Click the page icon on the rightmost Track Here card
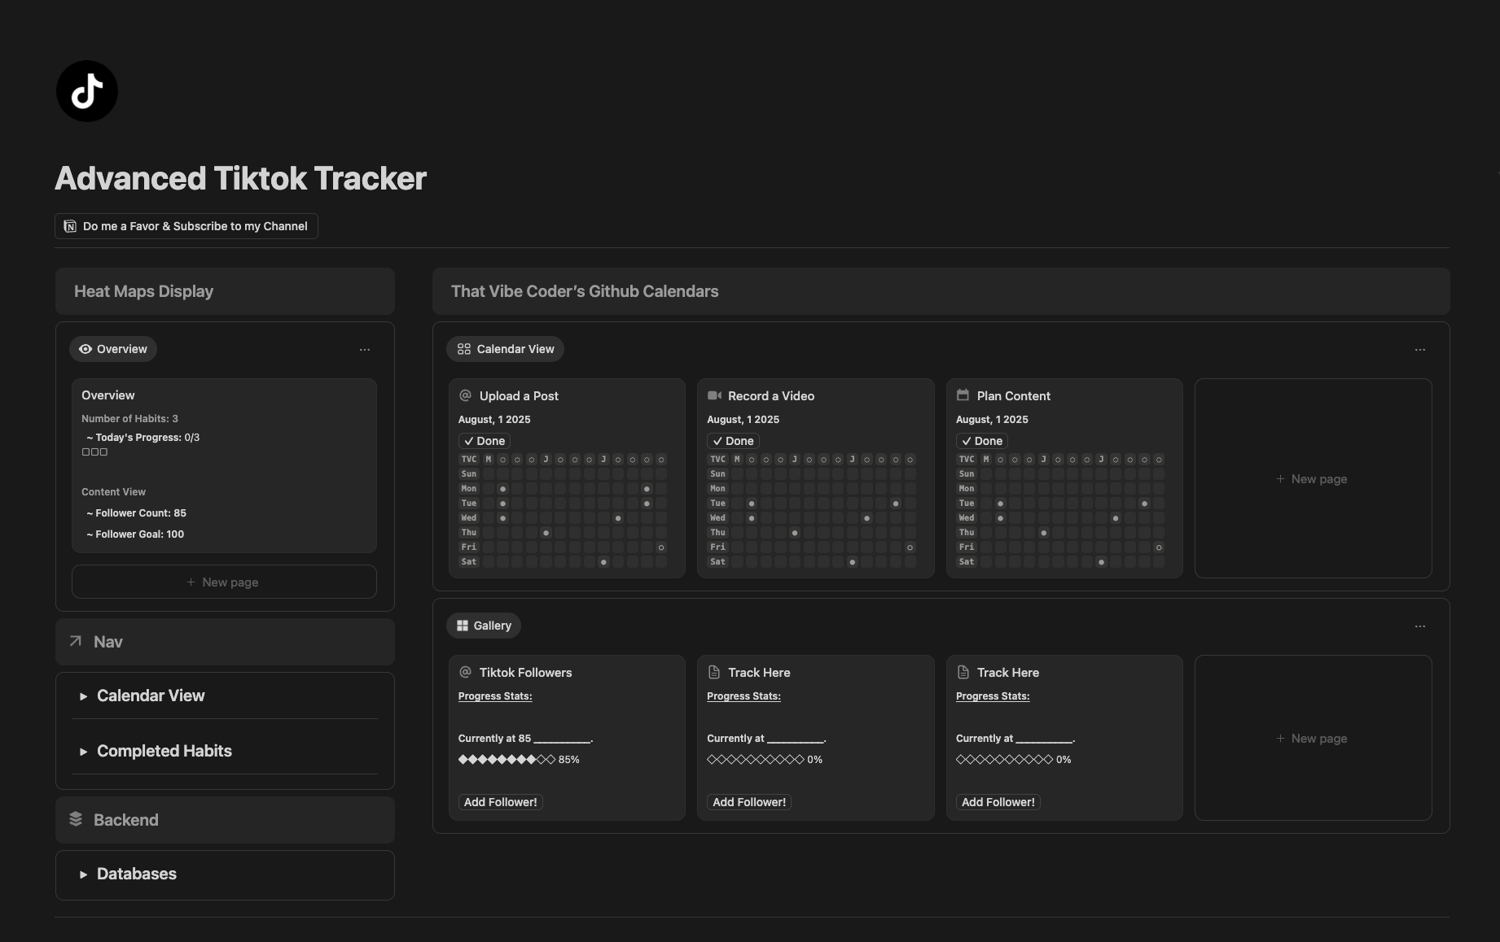This screenshot has height=942, width=1500. point(963,672)
